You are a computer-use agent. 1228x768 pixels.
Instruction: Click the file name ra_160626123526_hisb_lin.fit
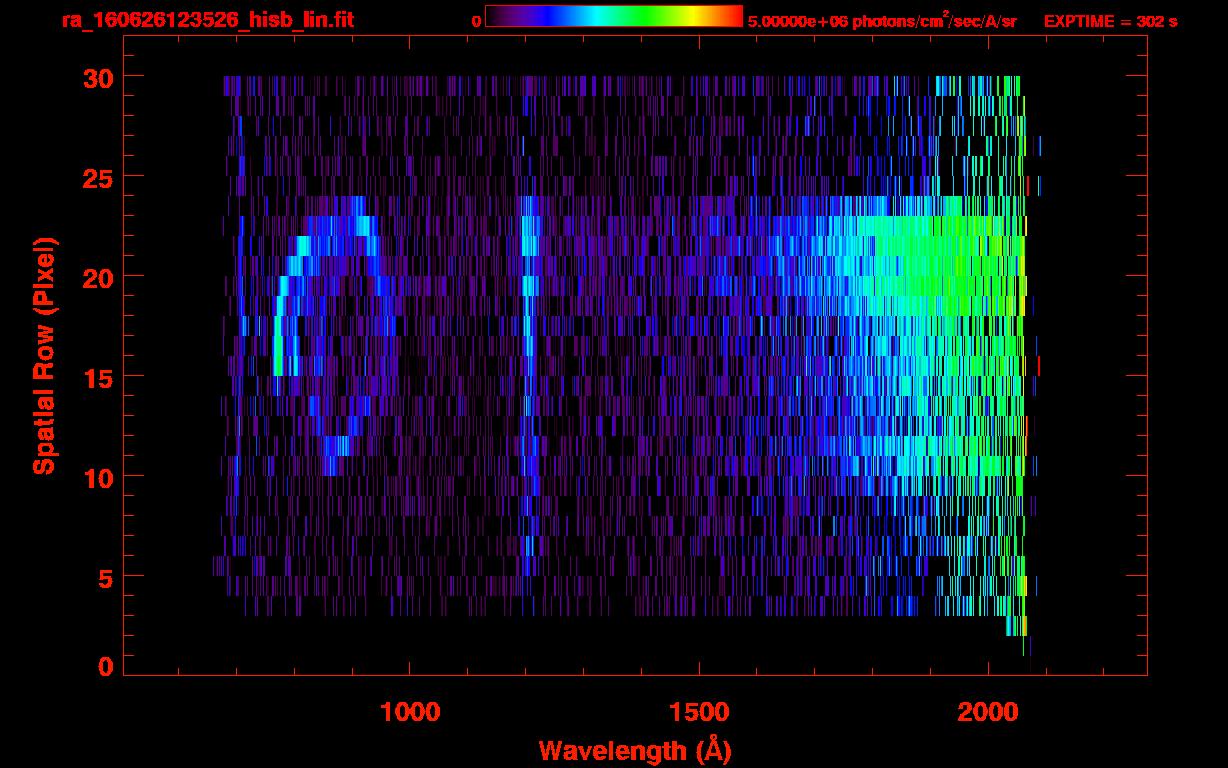click(x=207, y=20)
